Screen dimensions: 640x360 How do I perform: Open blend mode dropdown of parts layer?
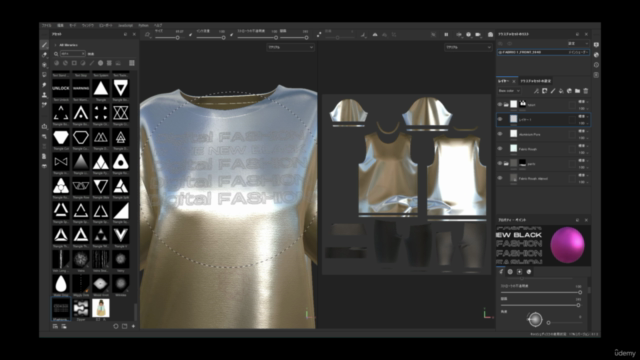point(583,160)
